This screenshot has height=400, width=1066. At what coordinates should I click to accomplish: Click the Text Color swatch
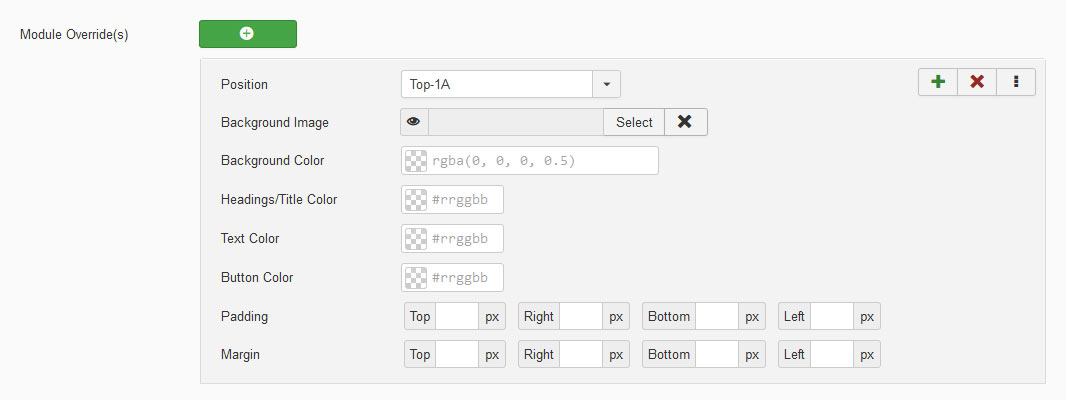pos(416,239)
